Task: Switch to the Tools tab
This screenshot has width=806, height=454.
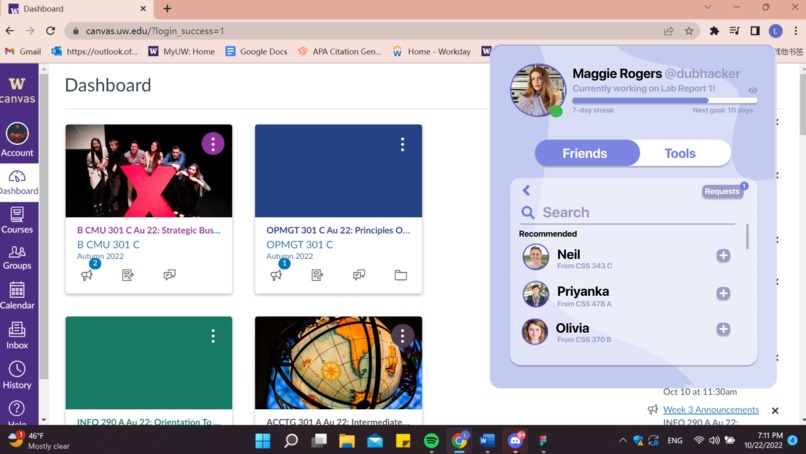Action: [680, 153]
